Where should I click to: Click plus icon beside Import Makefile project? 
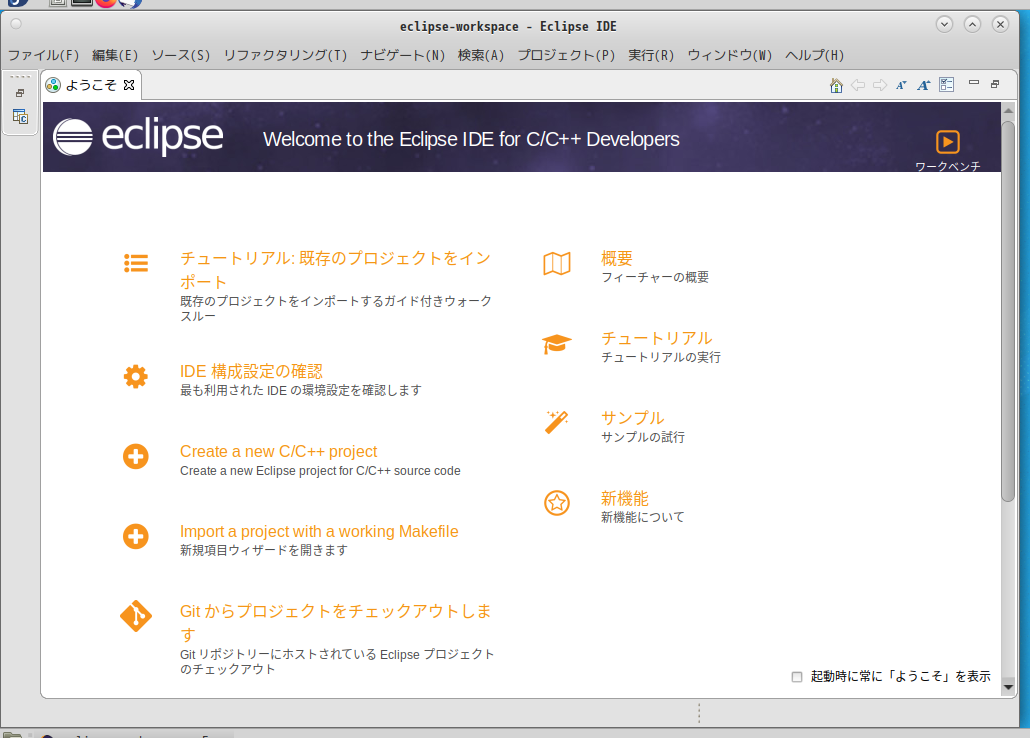(136, 537)
